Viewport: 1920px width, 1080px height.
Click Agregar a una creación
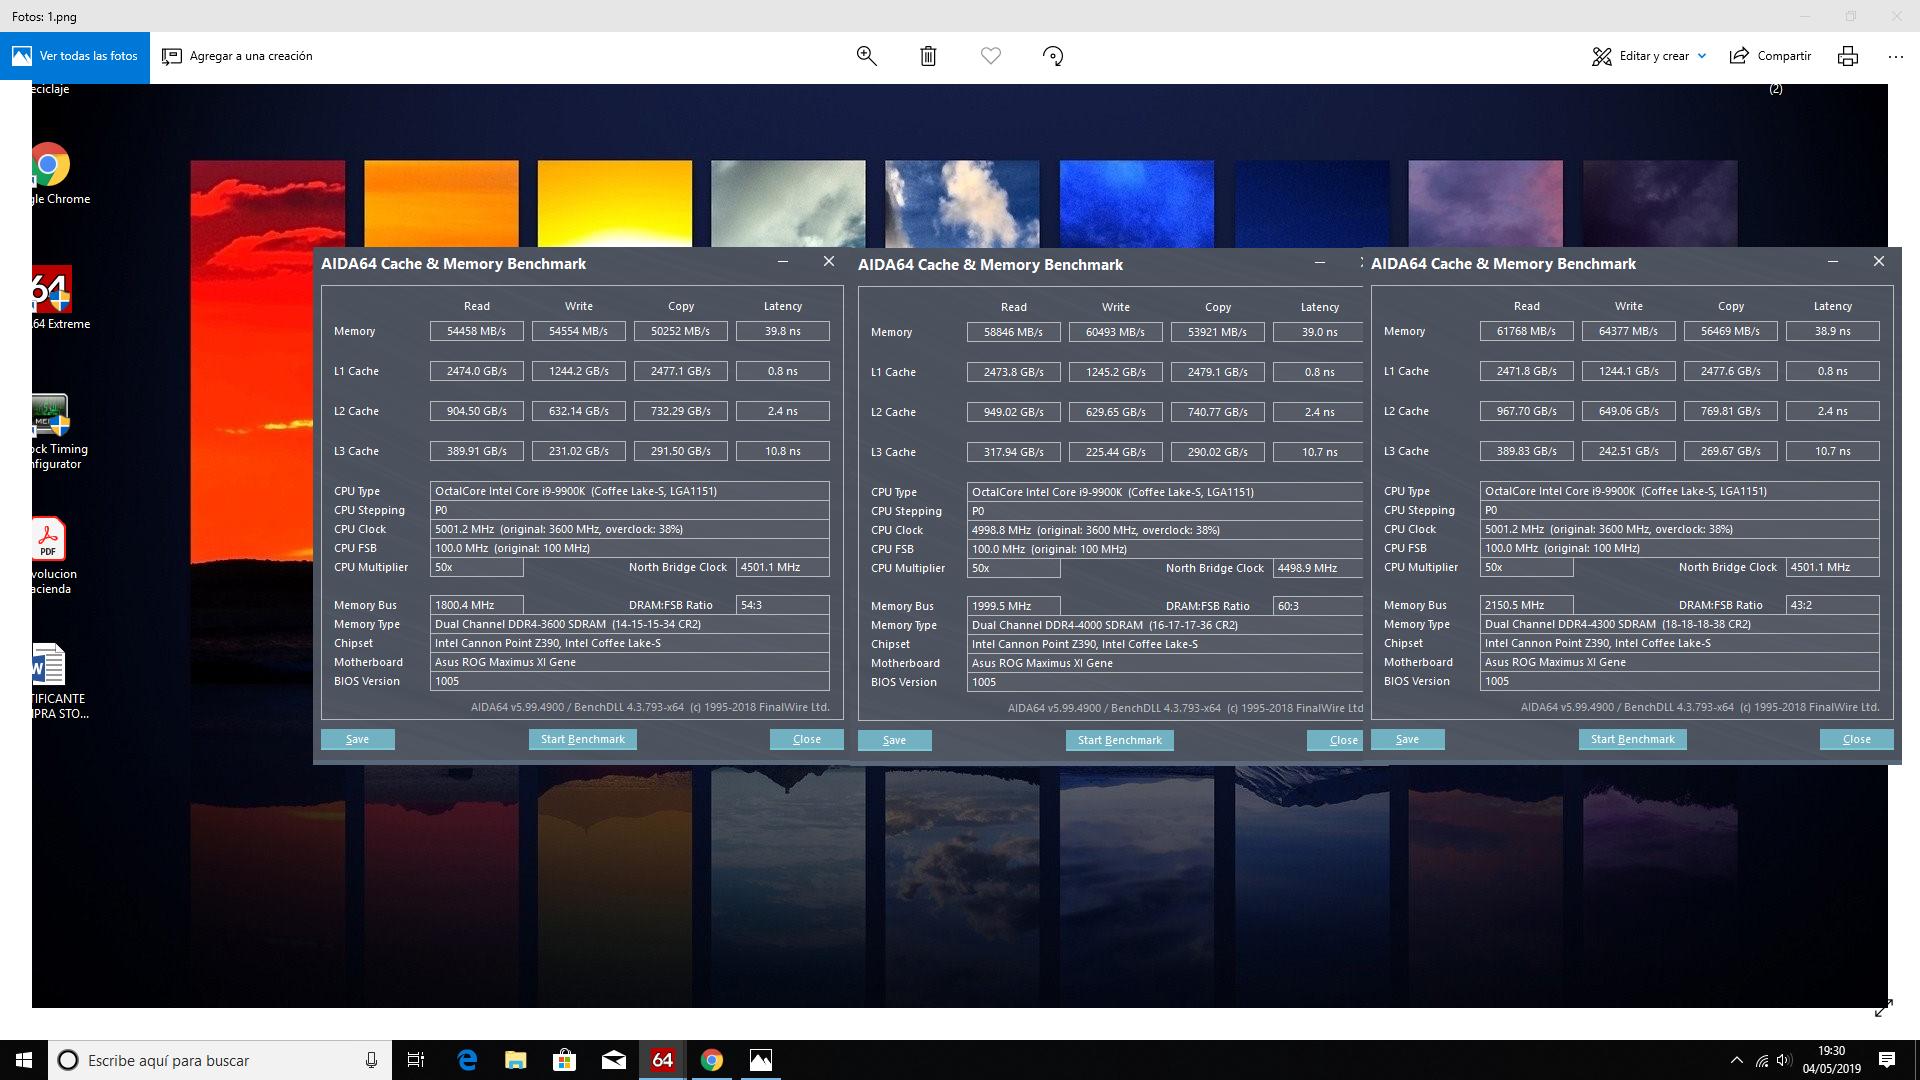(x=238, y=56)
